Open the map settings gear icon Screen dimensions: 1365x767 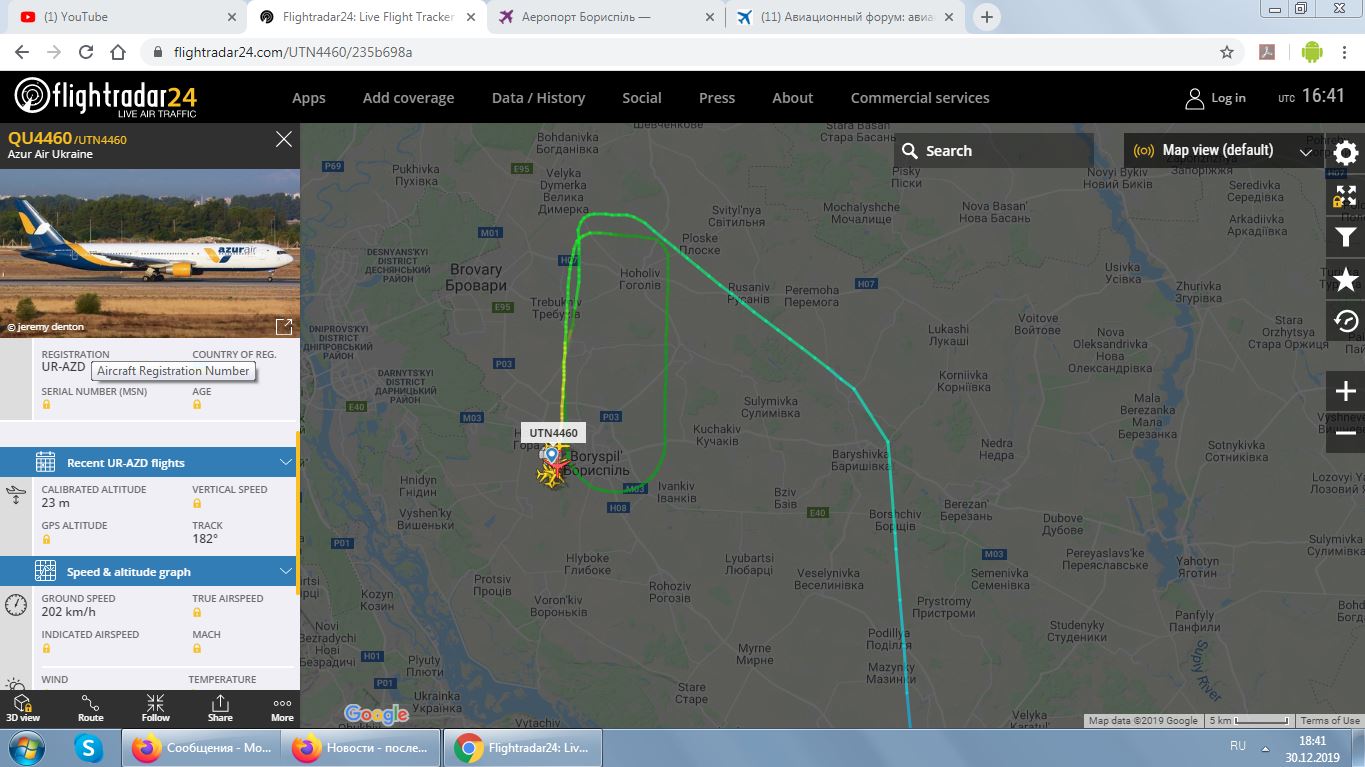[x=1346, y=153]
